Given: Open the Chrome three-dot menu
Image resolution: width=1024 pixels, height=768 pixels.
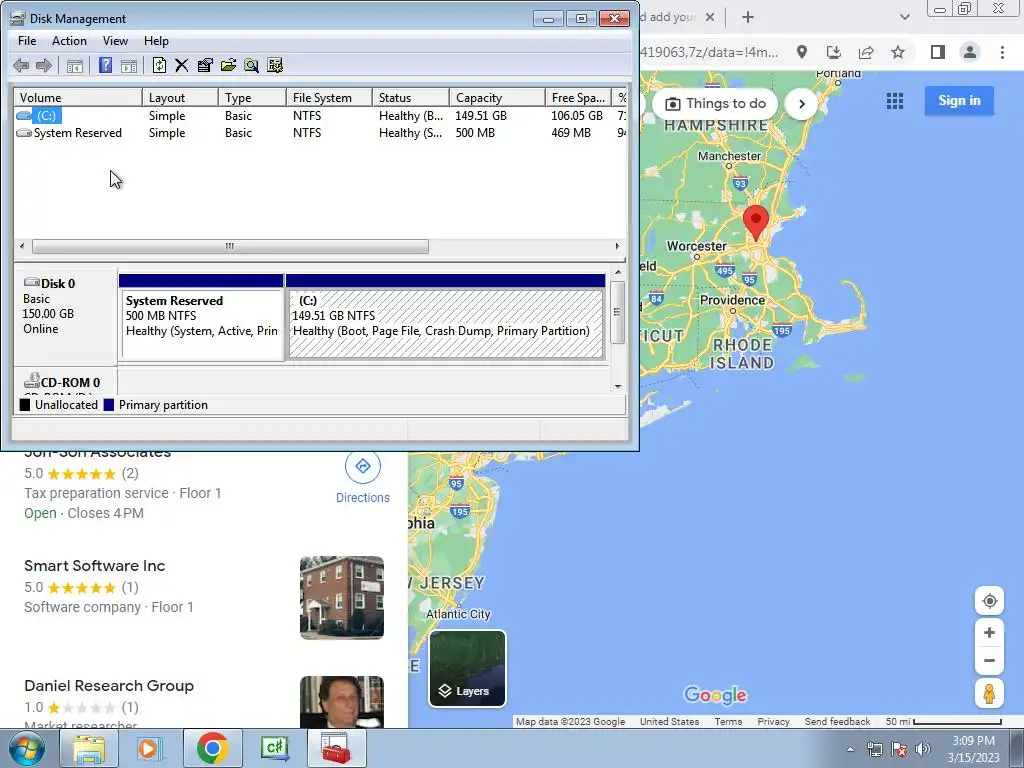Looking at the screenshot, I should click(x=1002, y=52).
